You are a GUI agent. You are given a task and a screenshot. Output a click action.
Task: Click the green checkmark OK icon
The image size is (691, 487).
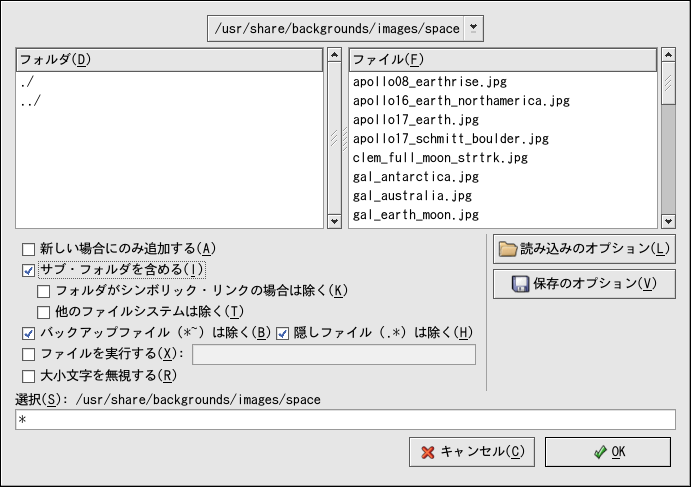click(599, 452)
